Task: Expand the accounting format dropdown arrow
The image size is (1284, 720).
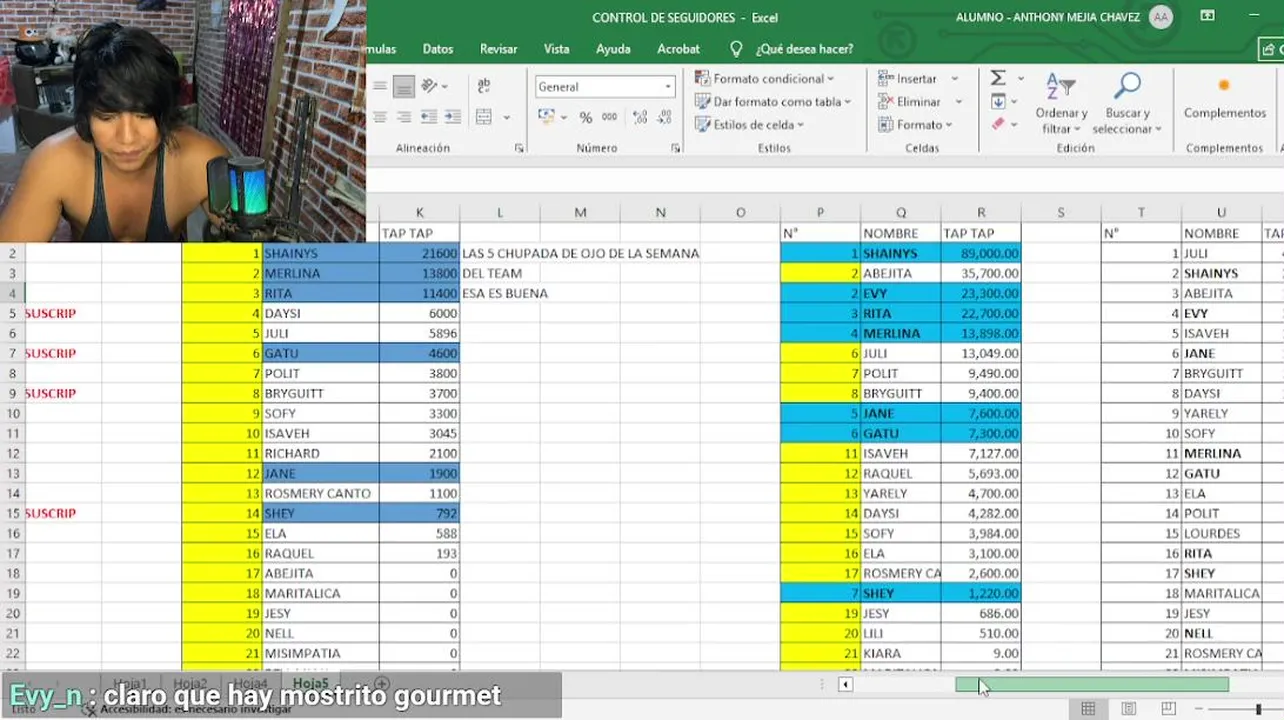Action: 564,118
